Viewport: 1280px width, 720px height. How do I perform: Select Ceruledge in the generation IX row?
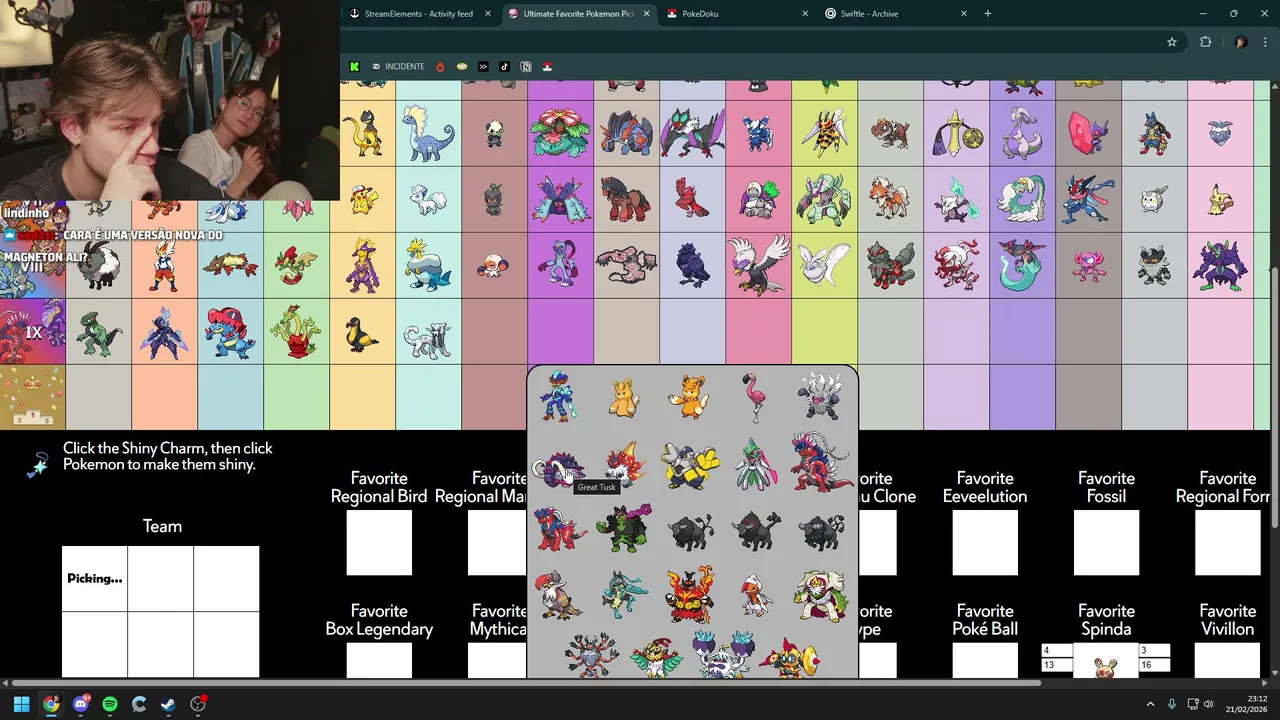164,331
